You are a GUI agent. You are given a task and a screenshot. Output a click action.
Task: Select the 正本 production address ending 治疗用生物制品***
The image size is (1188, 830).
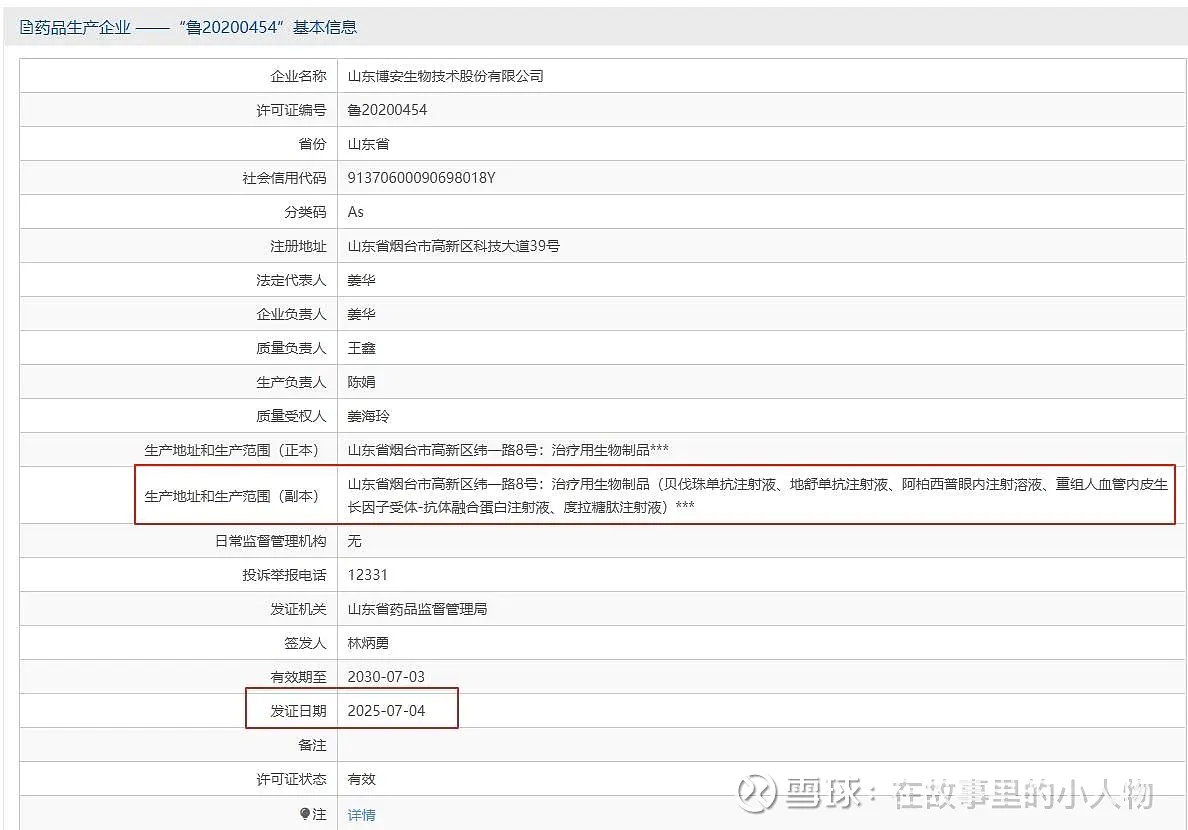click(508, 450)
